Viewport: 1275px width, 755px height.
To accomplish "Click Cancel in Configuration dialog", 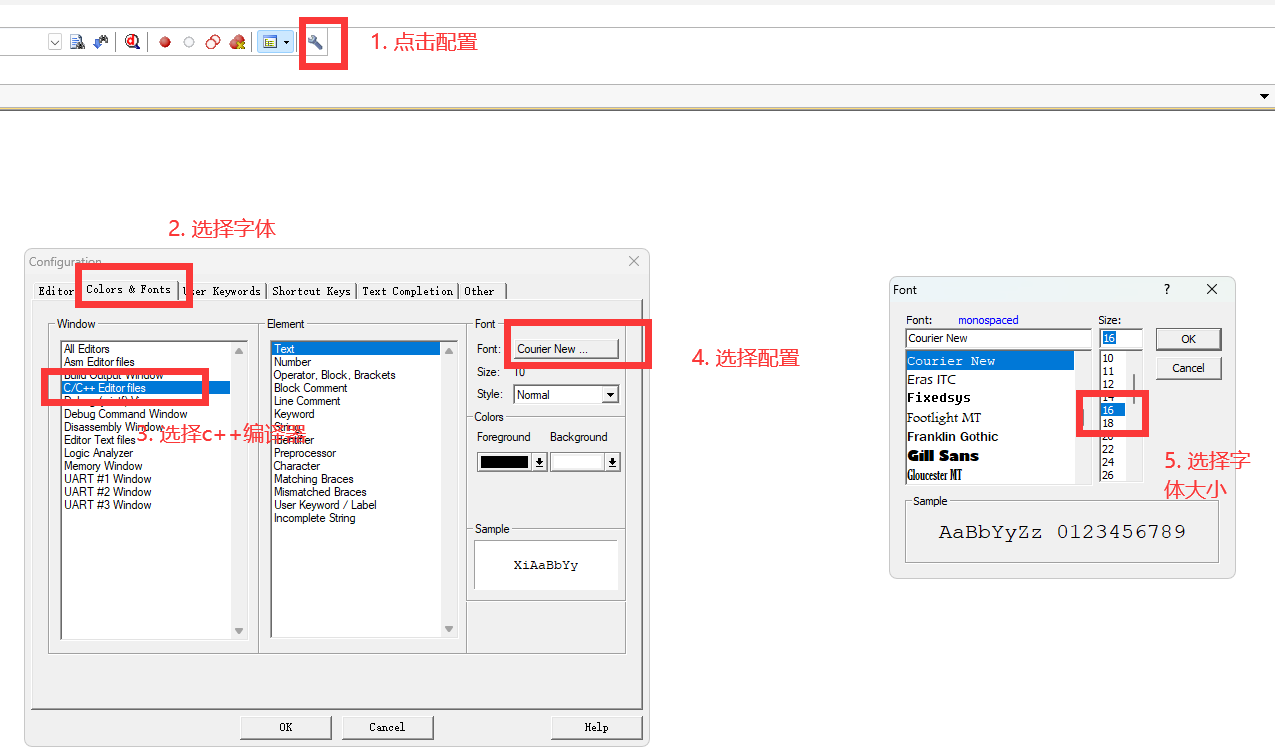I will coord(387,727).
